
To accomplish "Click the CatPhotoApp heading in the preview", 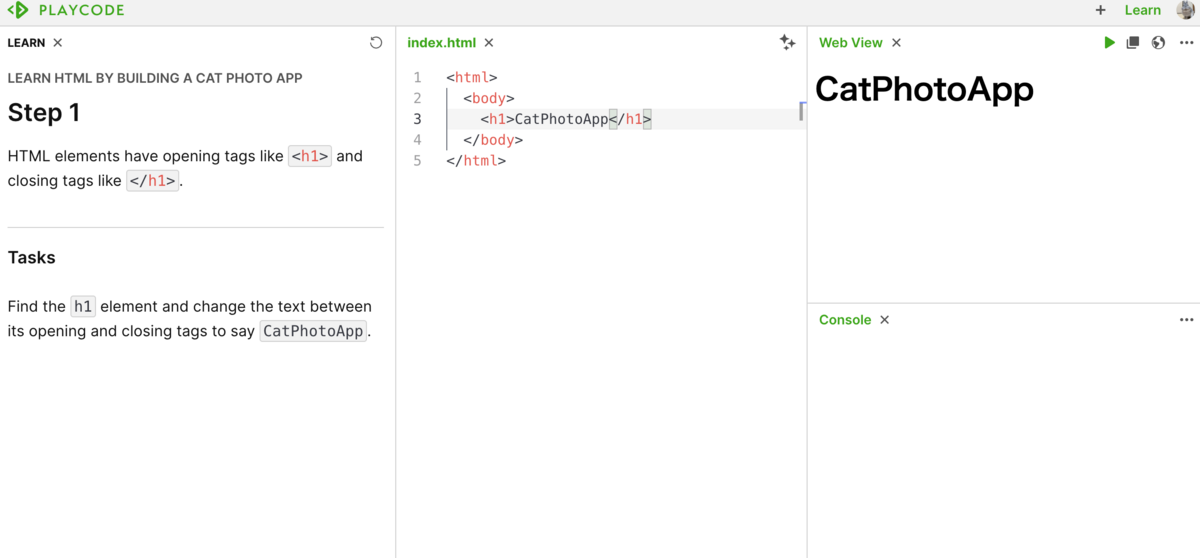I will 924,89.
